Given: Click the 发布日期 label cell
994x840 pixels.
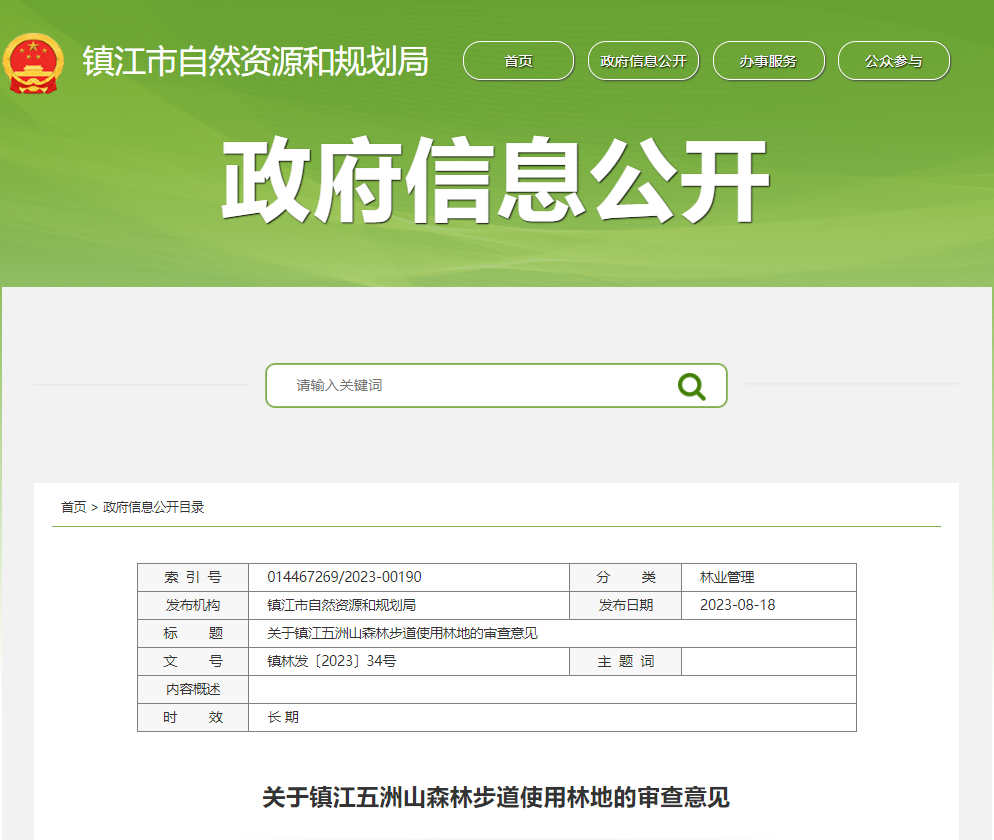Looking at the screenshot, I should 625,605.
